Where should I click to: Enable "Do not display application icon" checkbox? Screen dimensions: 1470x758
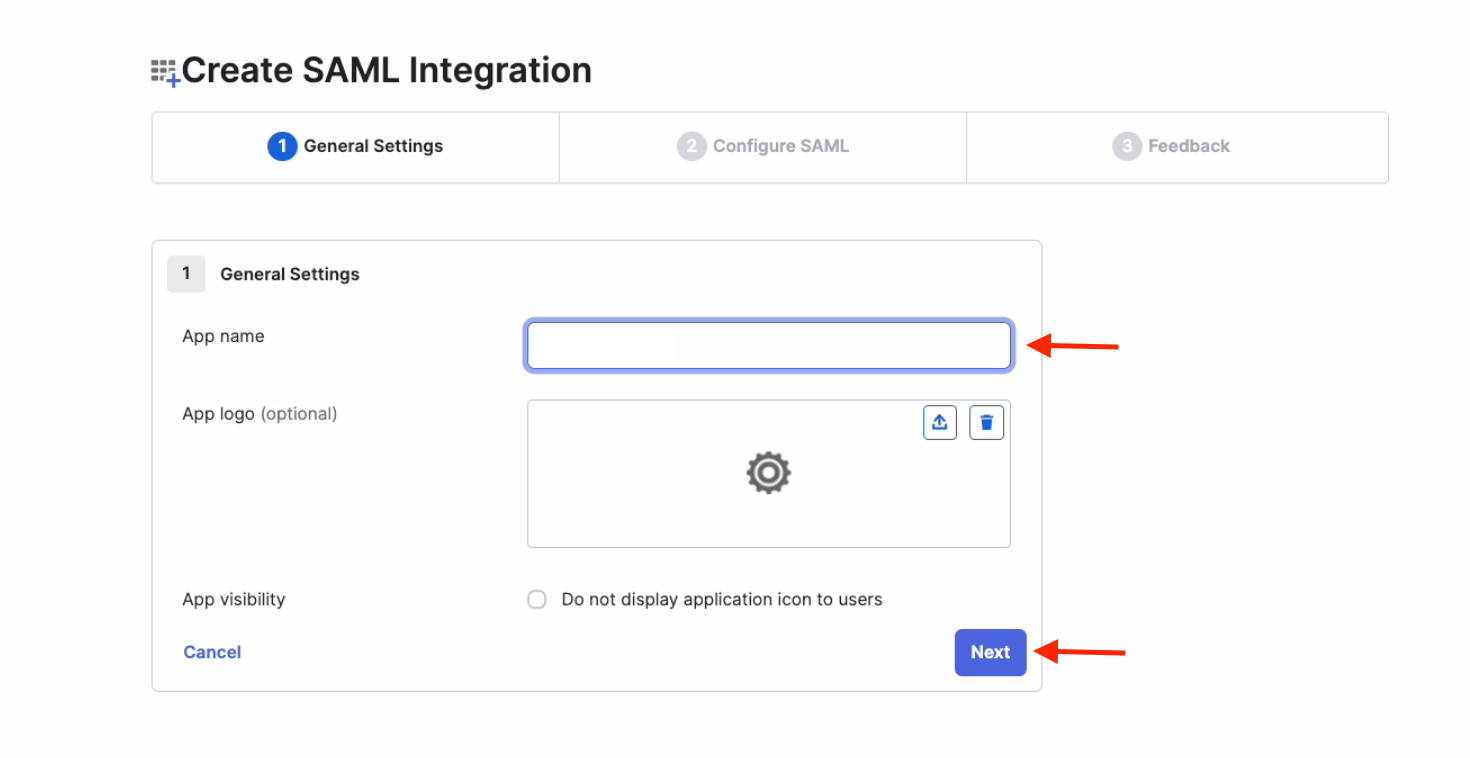[537, 600]
